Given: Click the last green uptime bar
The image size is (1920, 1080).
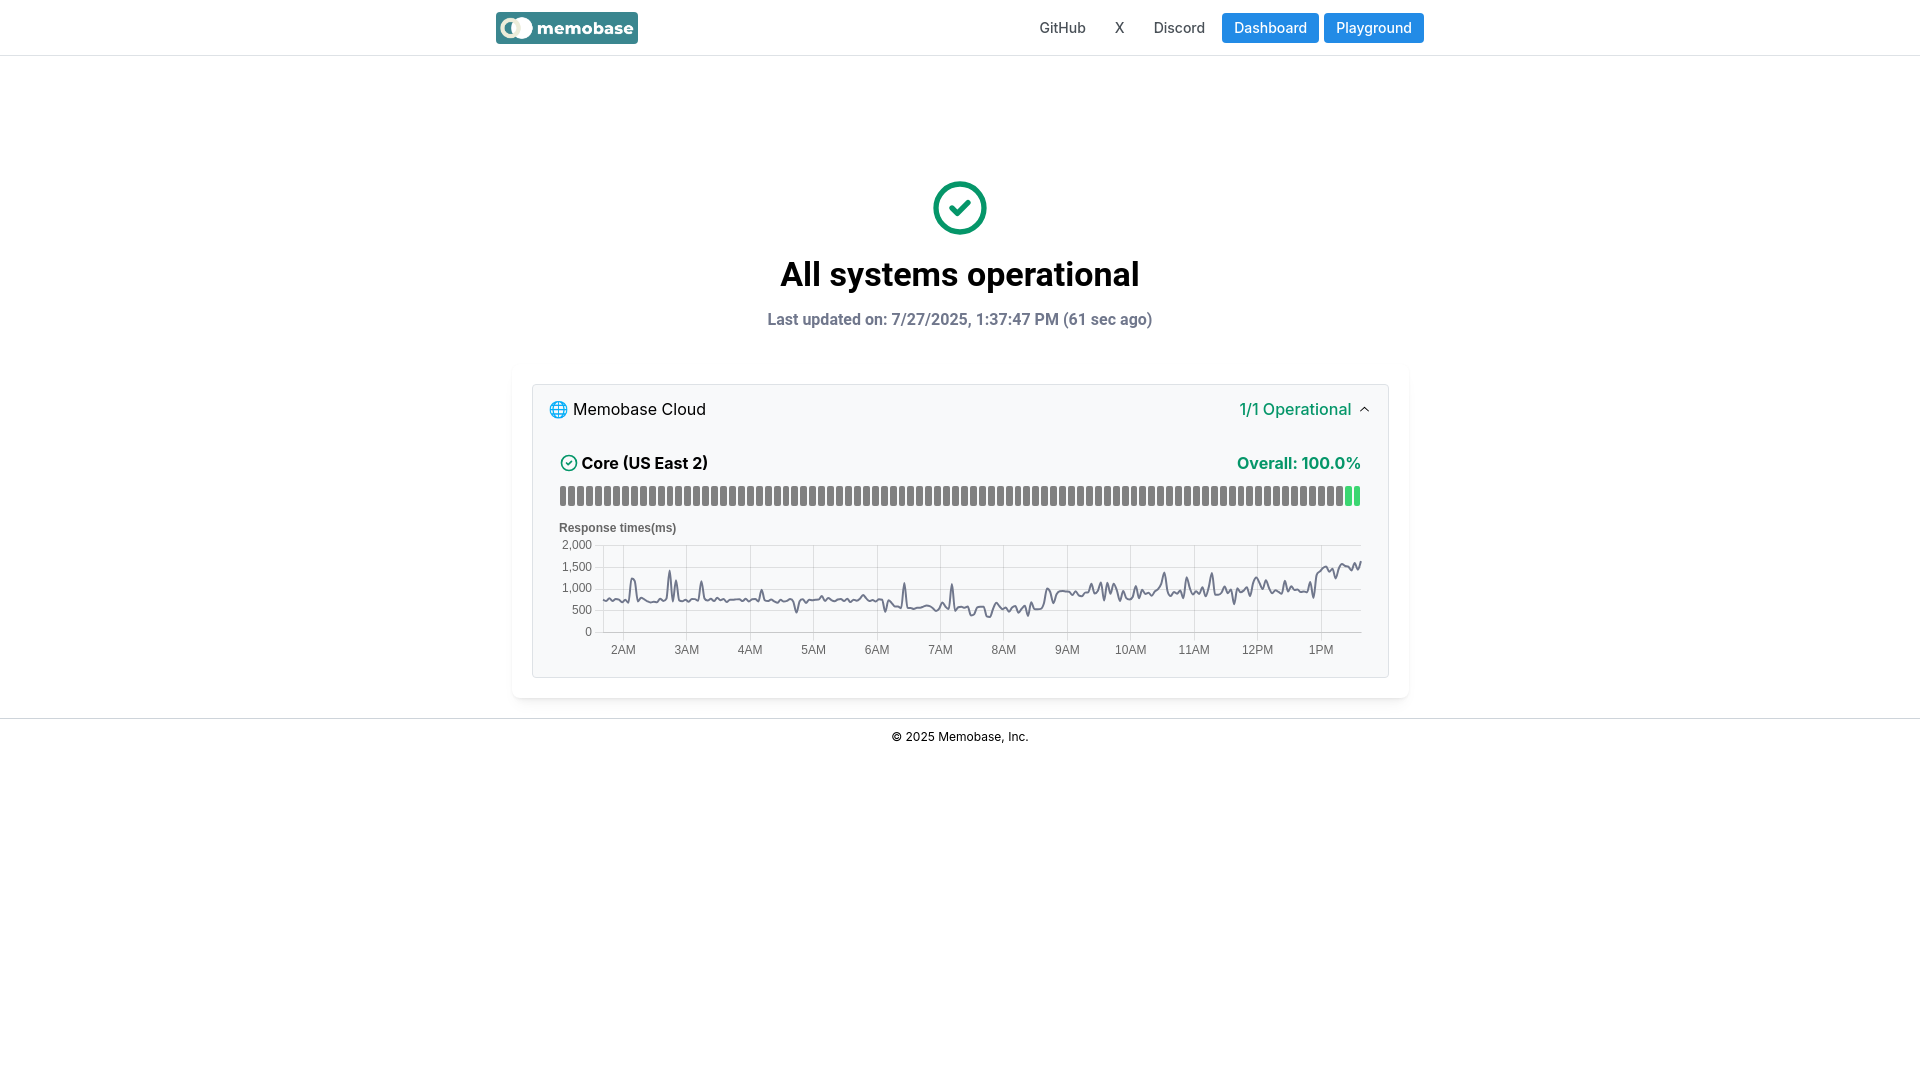Looking at the screenshot, I should tap(1357, 496).
